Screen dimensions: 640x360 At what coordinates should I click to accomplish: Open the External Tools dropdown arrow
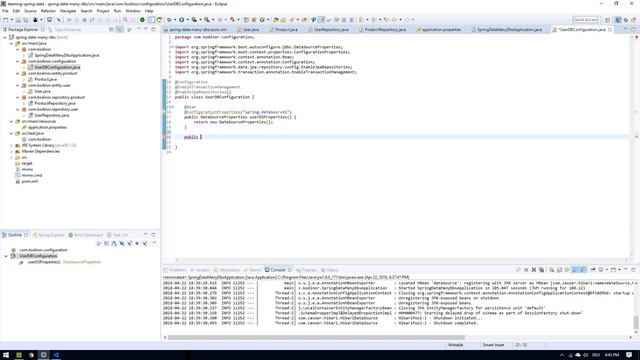click(x=213, y=20)
